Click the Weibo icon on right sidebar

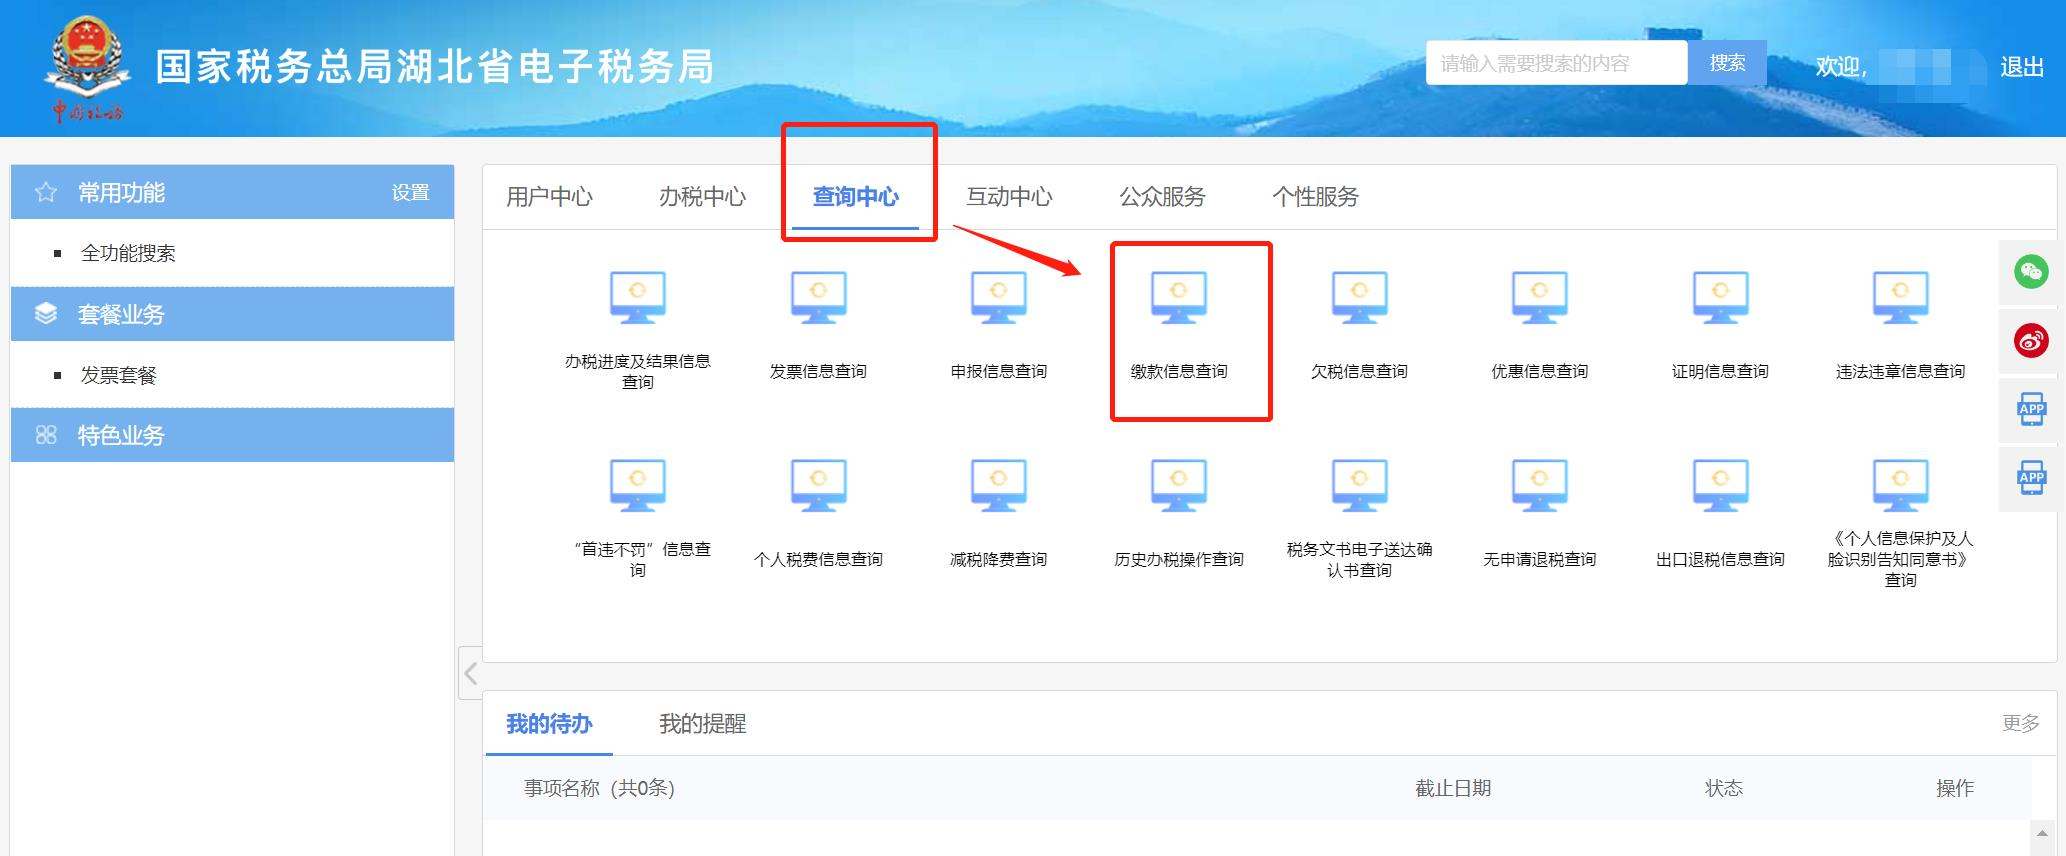click(x=2031, y=341)
